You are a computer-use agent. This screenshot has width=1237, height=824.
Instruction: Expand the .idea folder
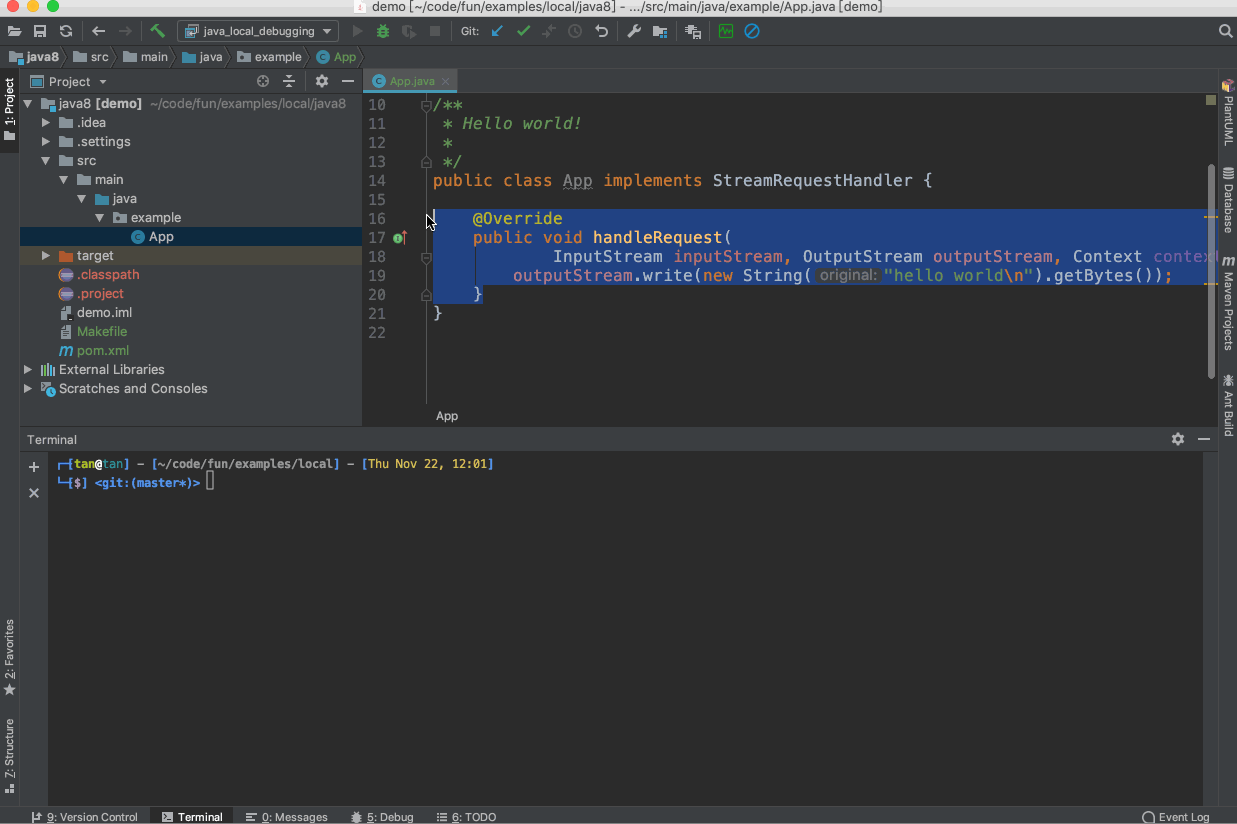coord(46,123)
